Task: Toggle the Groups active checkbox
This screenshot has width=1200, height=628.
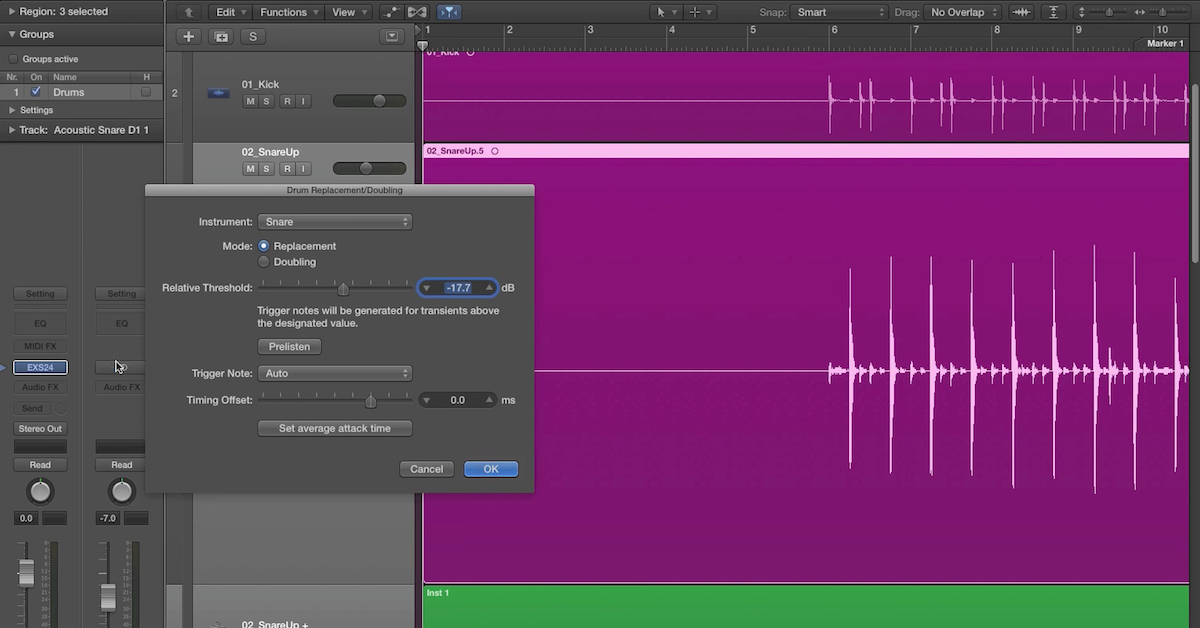Action: (x=13, y=59)
